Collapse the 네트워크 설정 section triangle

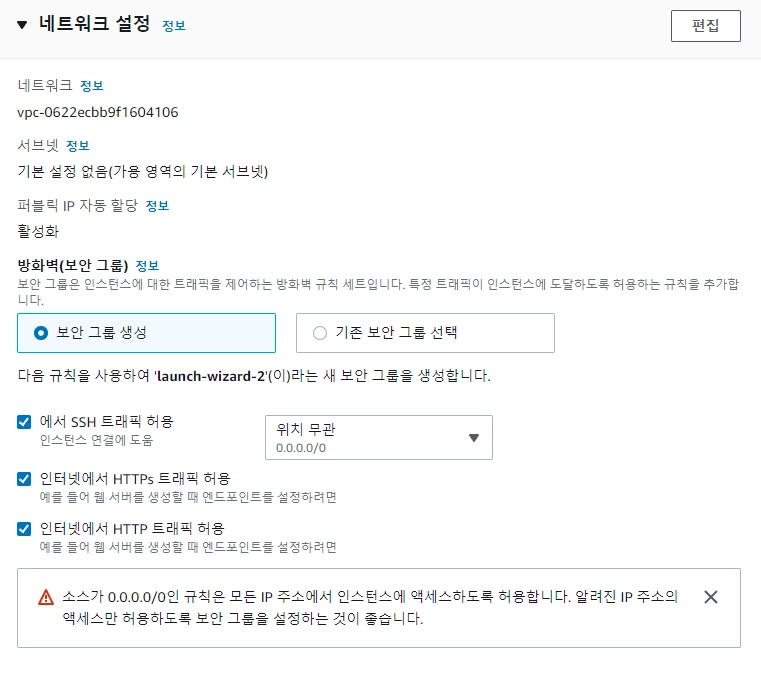coord(22,25)
